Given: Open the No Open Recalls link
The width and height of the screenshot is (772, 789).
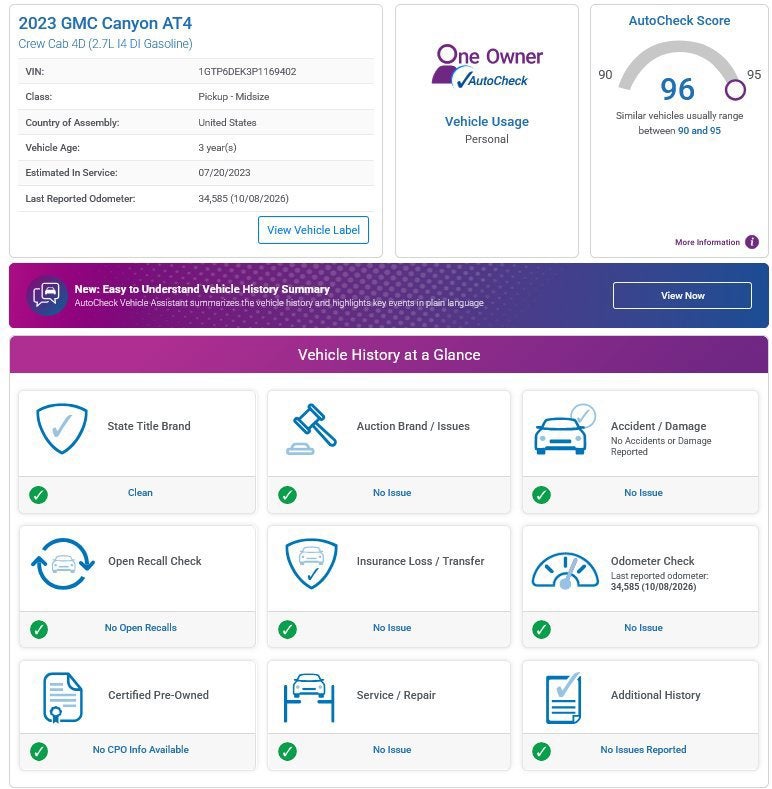Looking at the screenshot, I should tap(140, 627).
